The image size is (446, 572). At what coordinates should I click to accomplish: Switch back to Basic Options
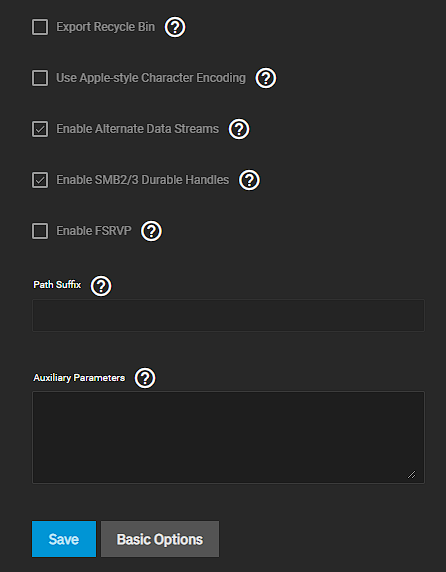160,539
